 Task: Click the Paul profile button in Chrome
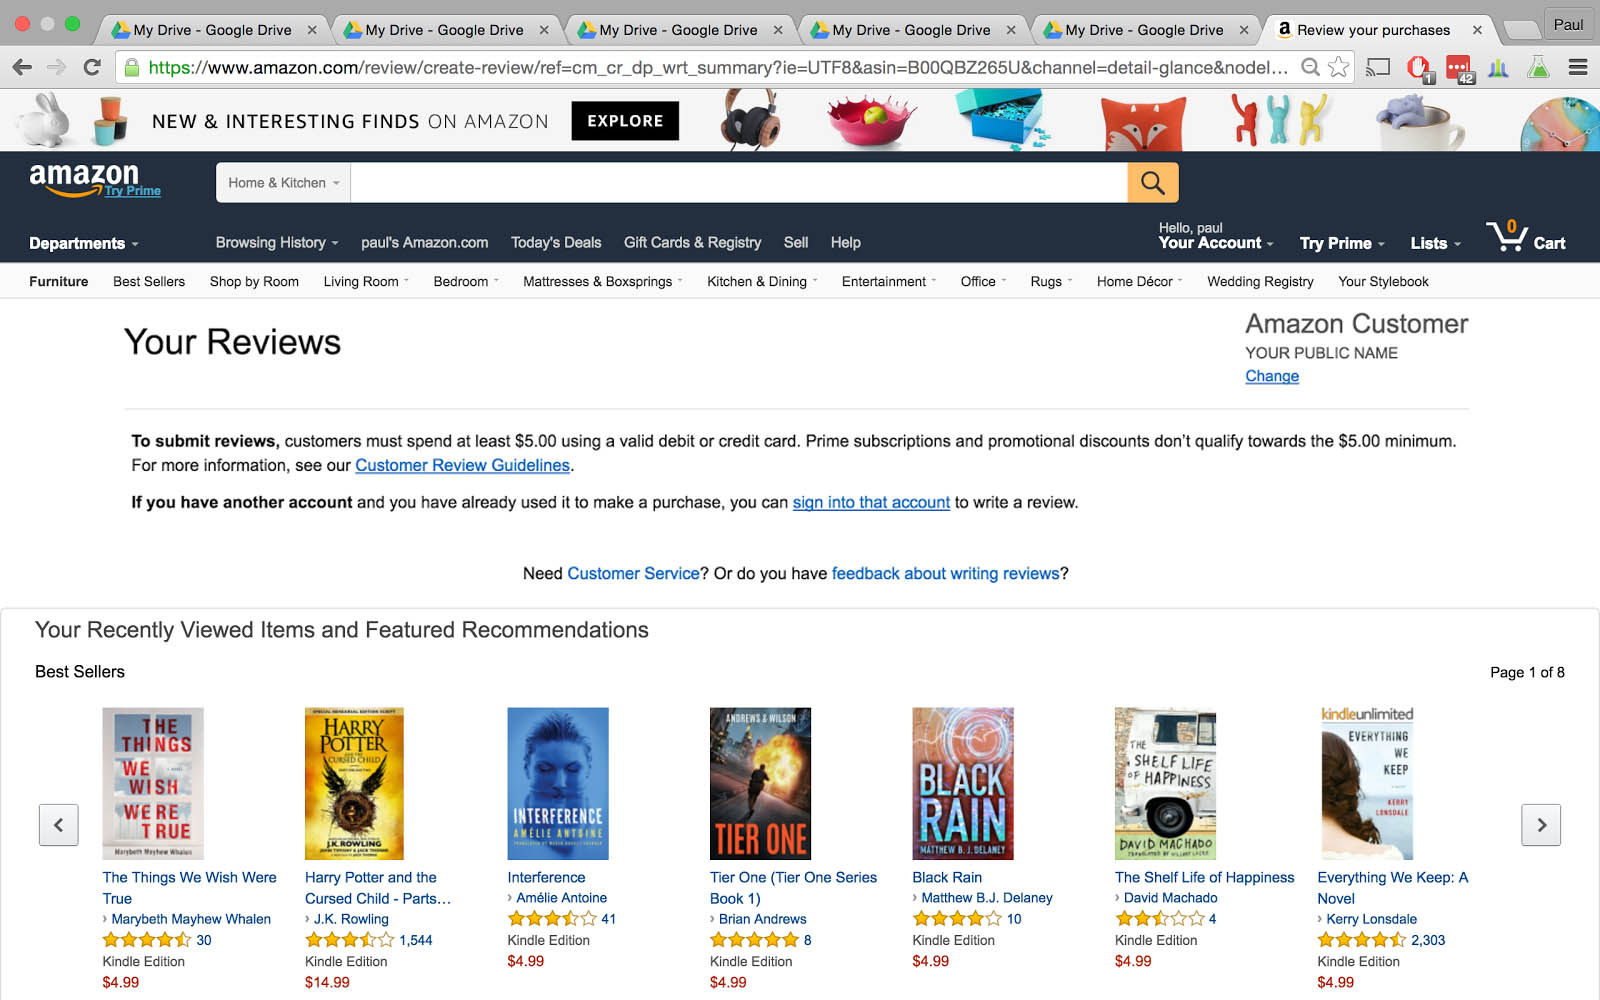[x=1568, y=24]
